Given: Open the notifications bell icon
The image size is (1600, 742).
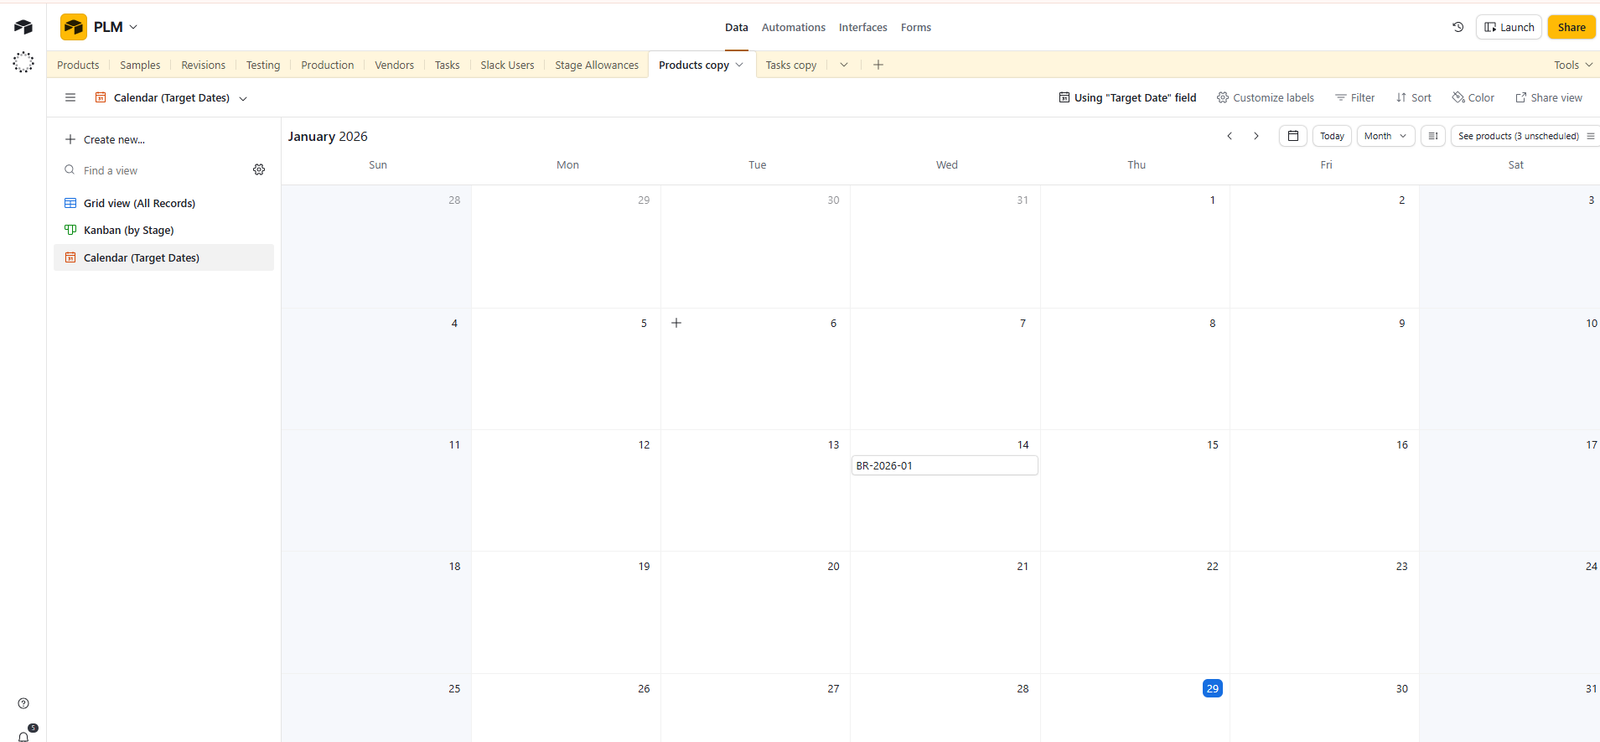Looking at the screenshot, I should coord(24,736).
